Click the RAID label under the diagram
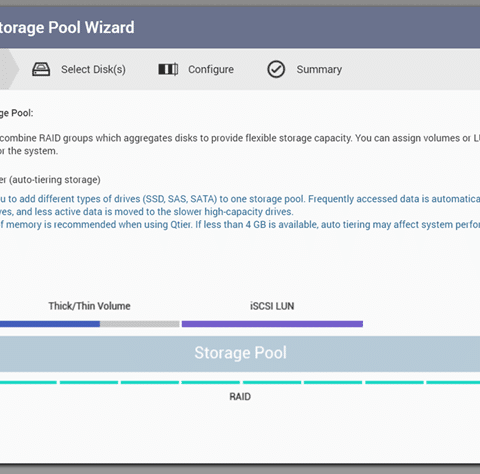This screenshot has width=480, height=474. pyautogui.click(x=240, y=397)
